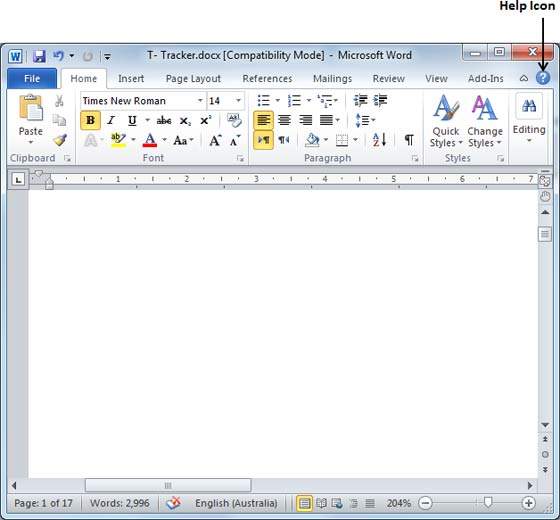Screen dimensions: 560x520
Task: Toggle Show/Hide paragraph marks
Action: (409, 140)
